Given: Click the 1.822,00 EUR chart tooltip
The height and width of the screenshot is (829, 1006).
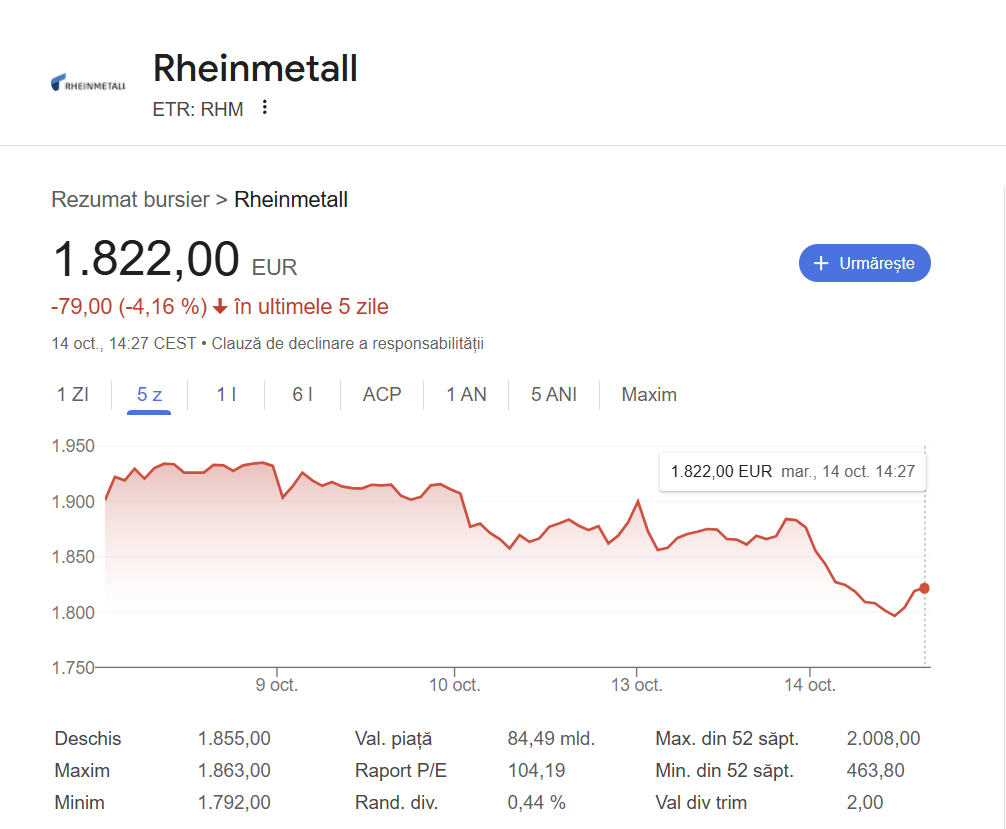Looking at the screenshot, I should pos(792,471).
